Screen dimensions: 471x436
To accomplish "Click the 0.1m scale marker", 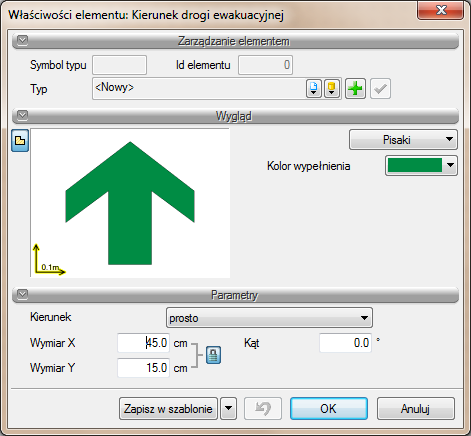I will [x=49, y=260].
